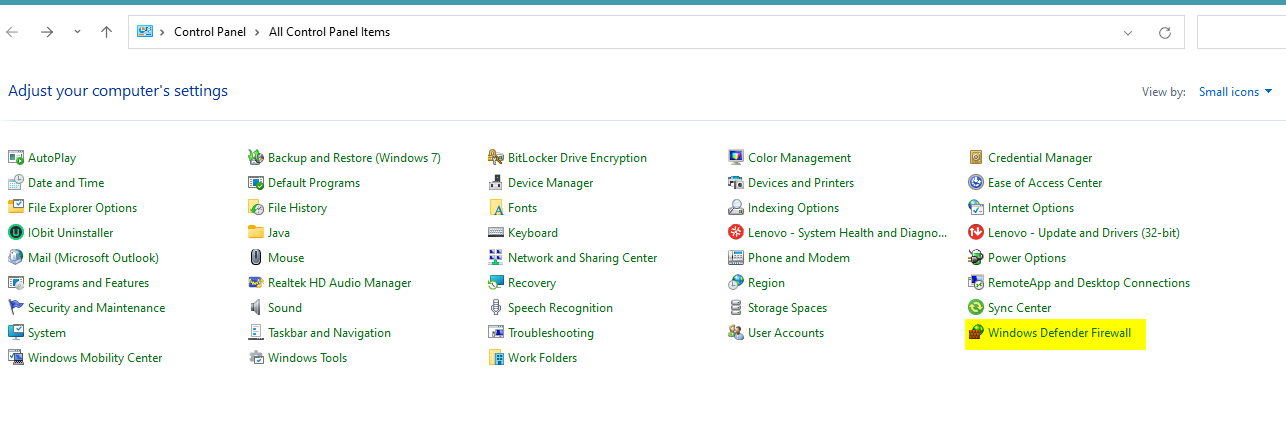Click the Color Management icon
Image resolution: width=1286 pixels, height=442 pixels.
[x=736, y=157]
